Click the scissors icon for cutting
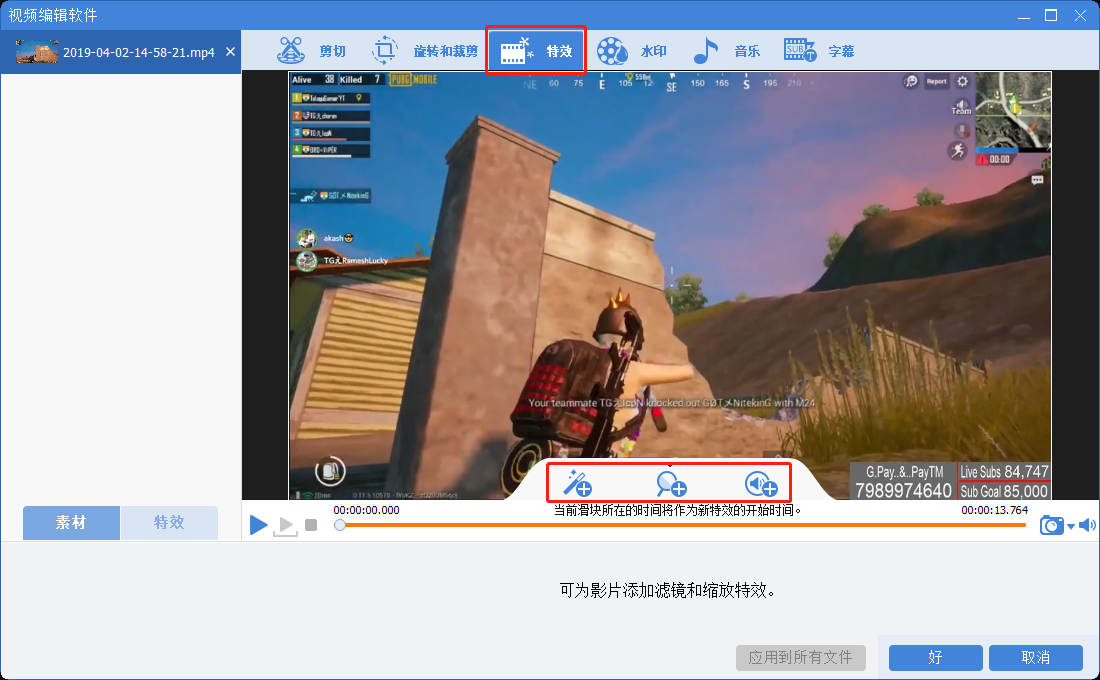Screen dimensions: 1100x680 [x=290, y=51]
